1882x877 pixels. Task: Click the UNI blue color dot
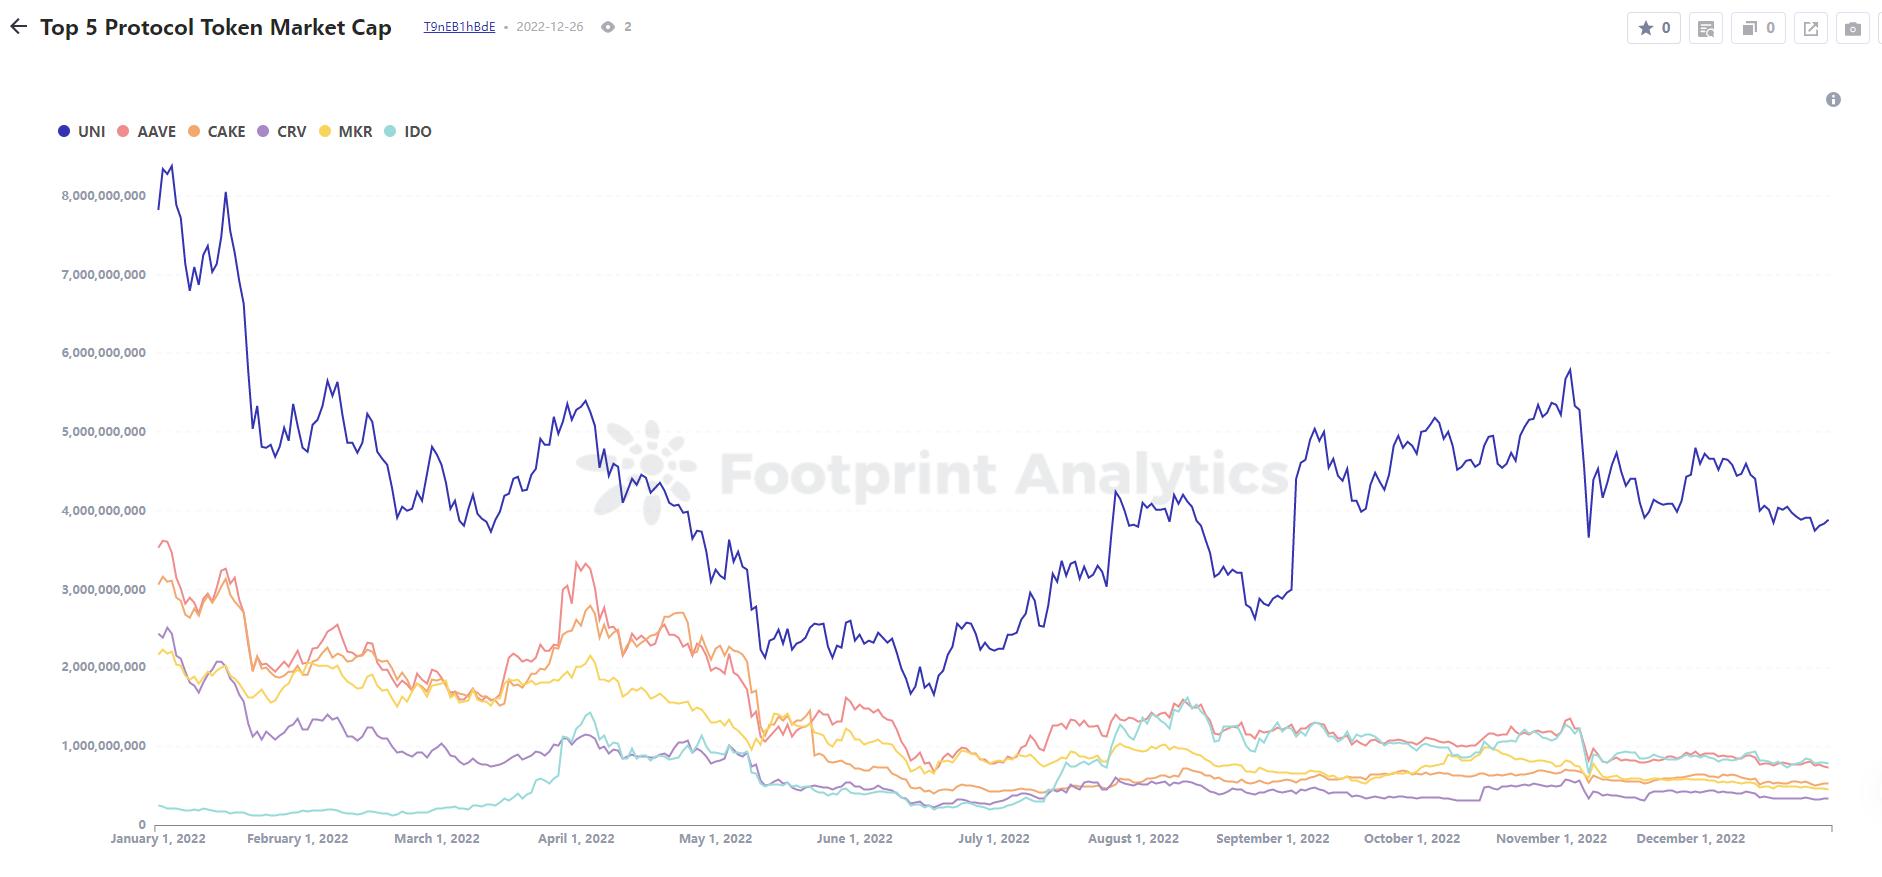(x=64, y=131)
